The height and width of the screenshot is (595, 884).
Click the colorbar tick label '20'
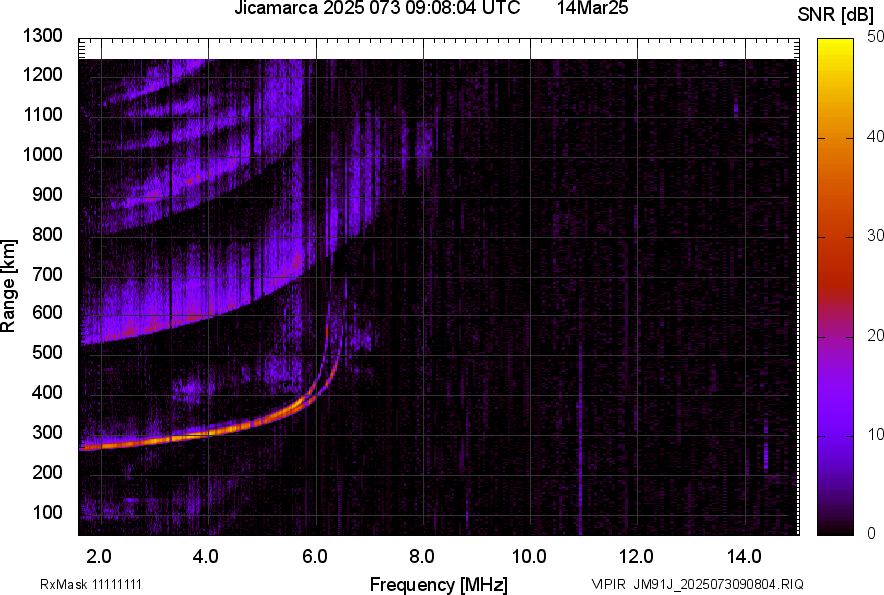[875, 335]
